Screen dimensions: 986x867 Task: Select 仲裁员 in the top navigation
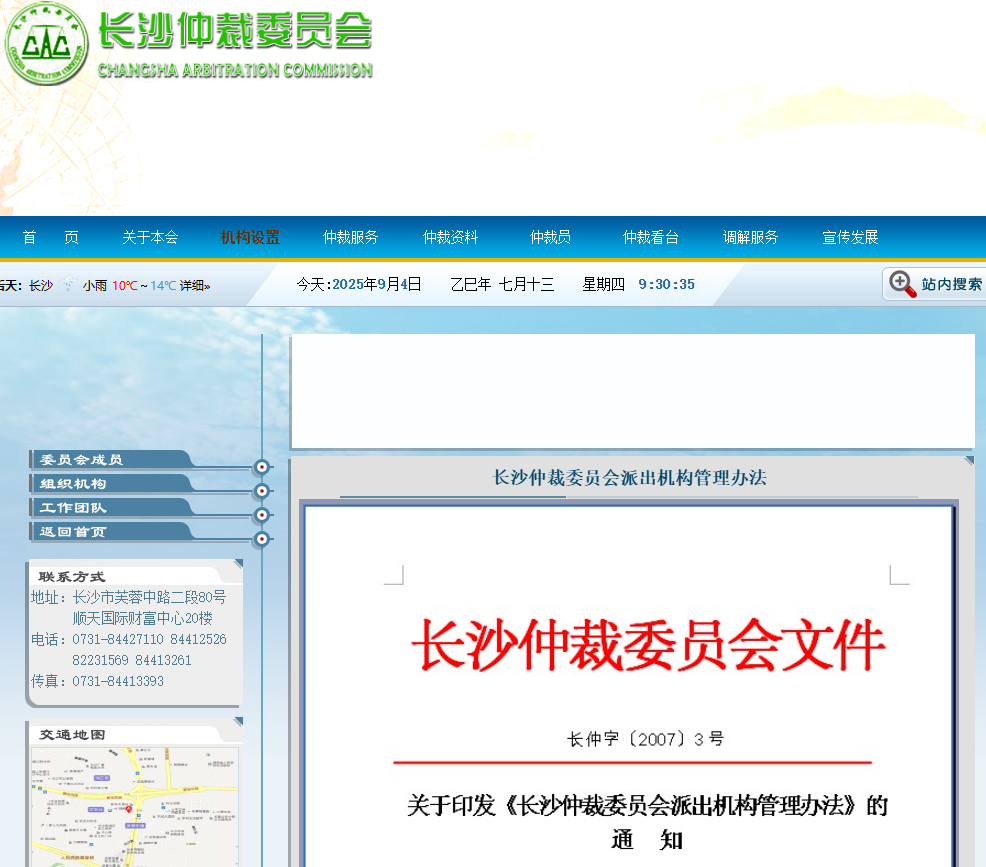point(550,237)
